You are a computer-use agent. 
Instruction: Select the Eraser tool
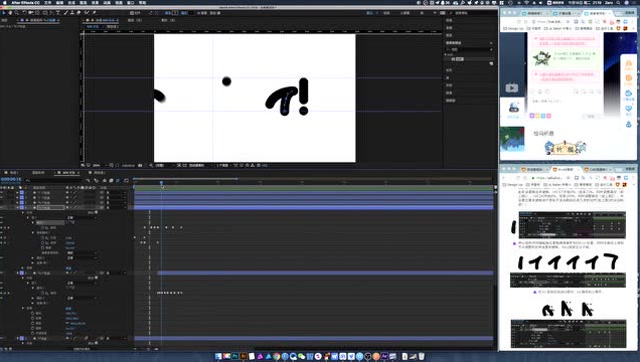[79, 13]
